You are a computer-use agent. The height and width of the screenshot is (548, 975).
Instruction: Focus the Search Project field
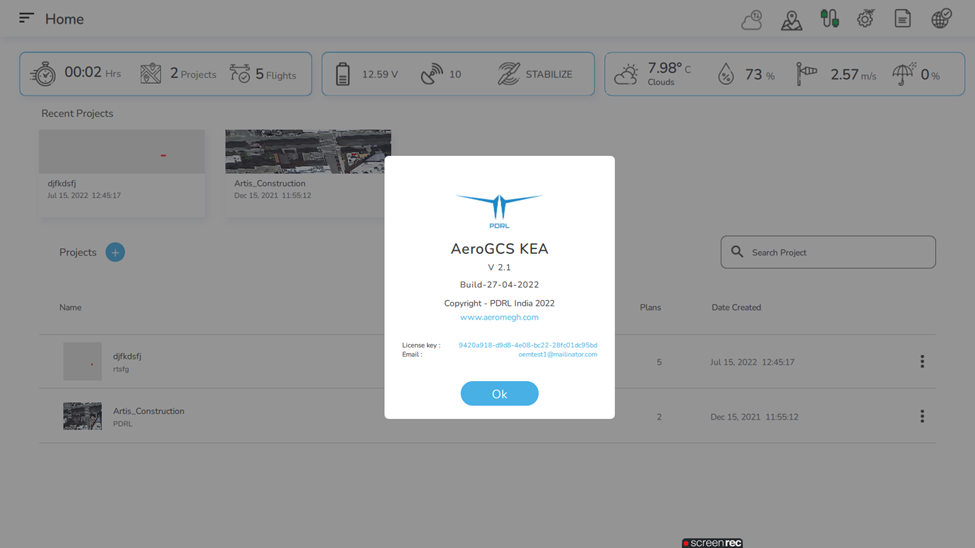pos(828,252)
